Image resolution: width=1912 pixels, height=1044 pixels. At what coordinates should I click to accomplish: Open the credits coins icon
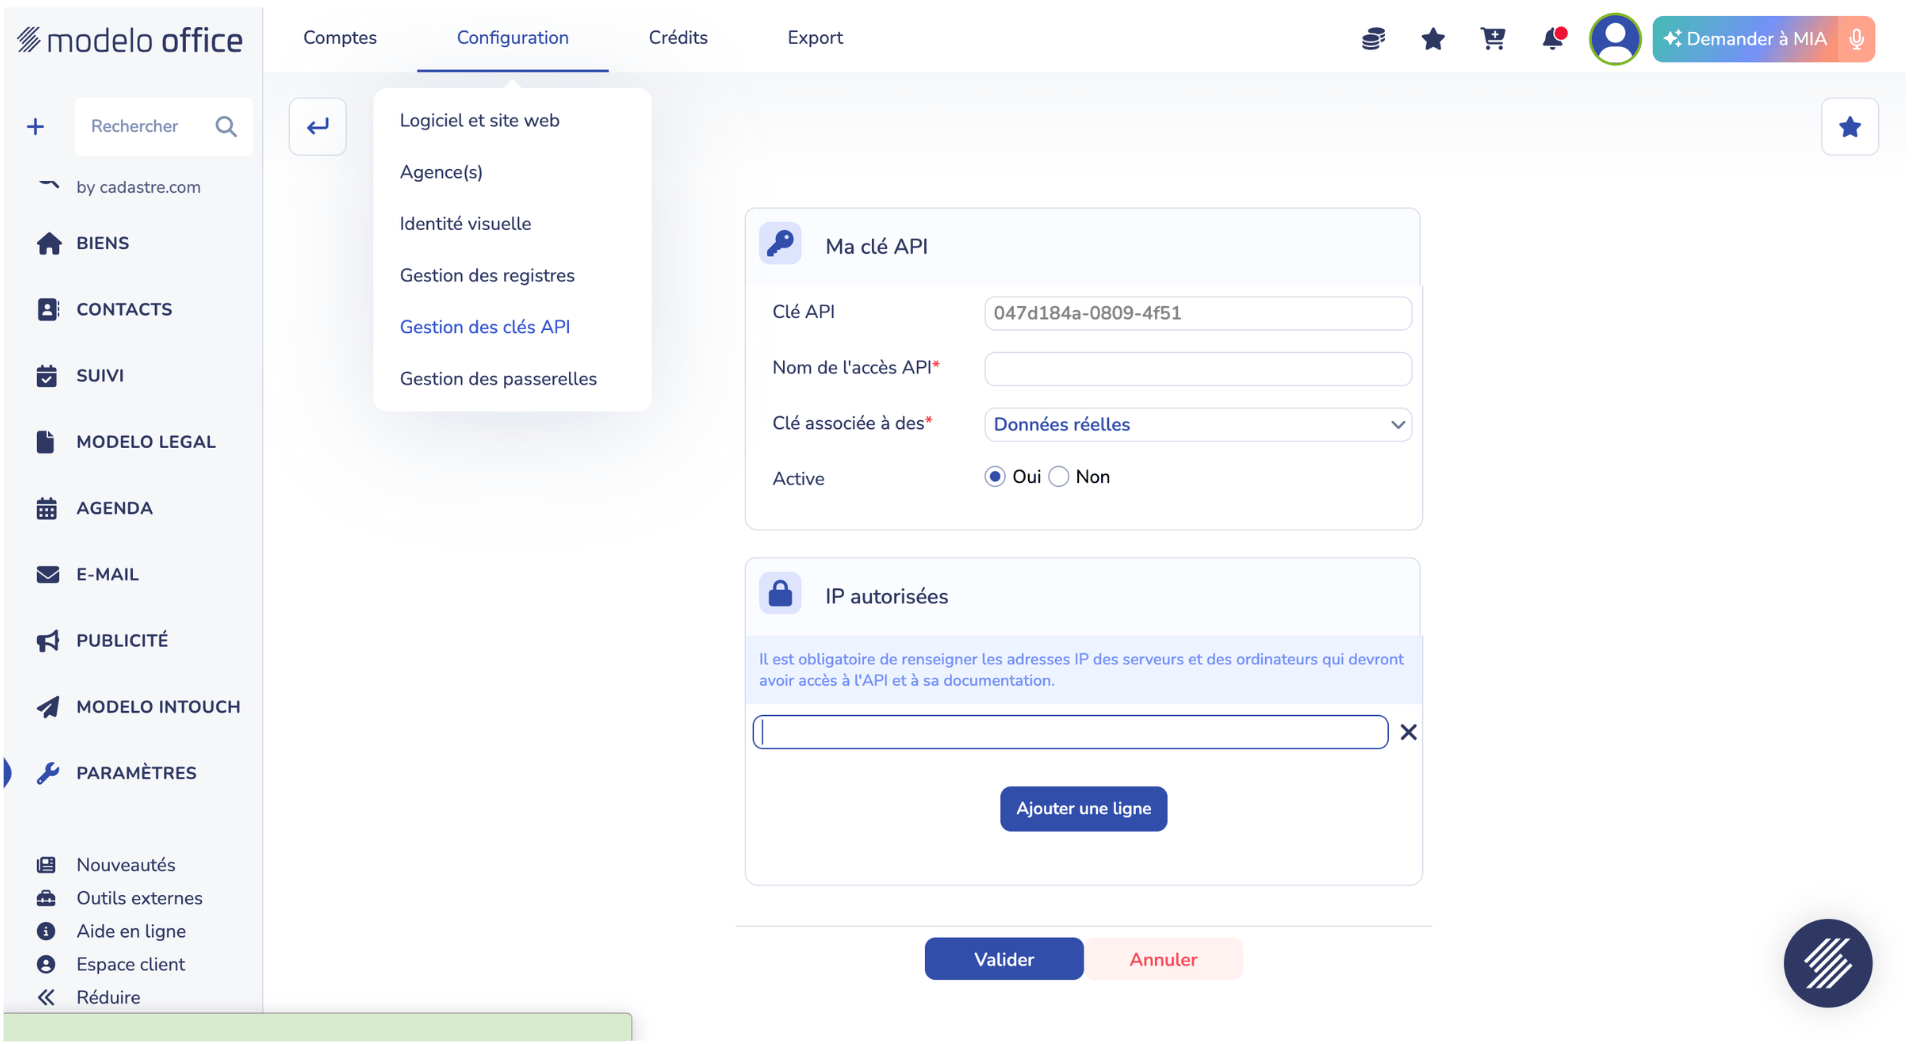pos(1373,39)
